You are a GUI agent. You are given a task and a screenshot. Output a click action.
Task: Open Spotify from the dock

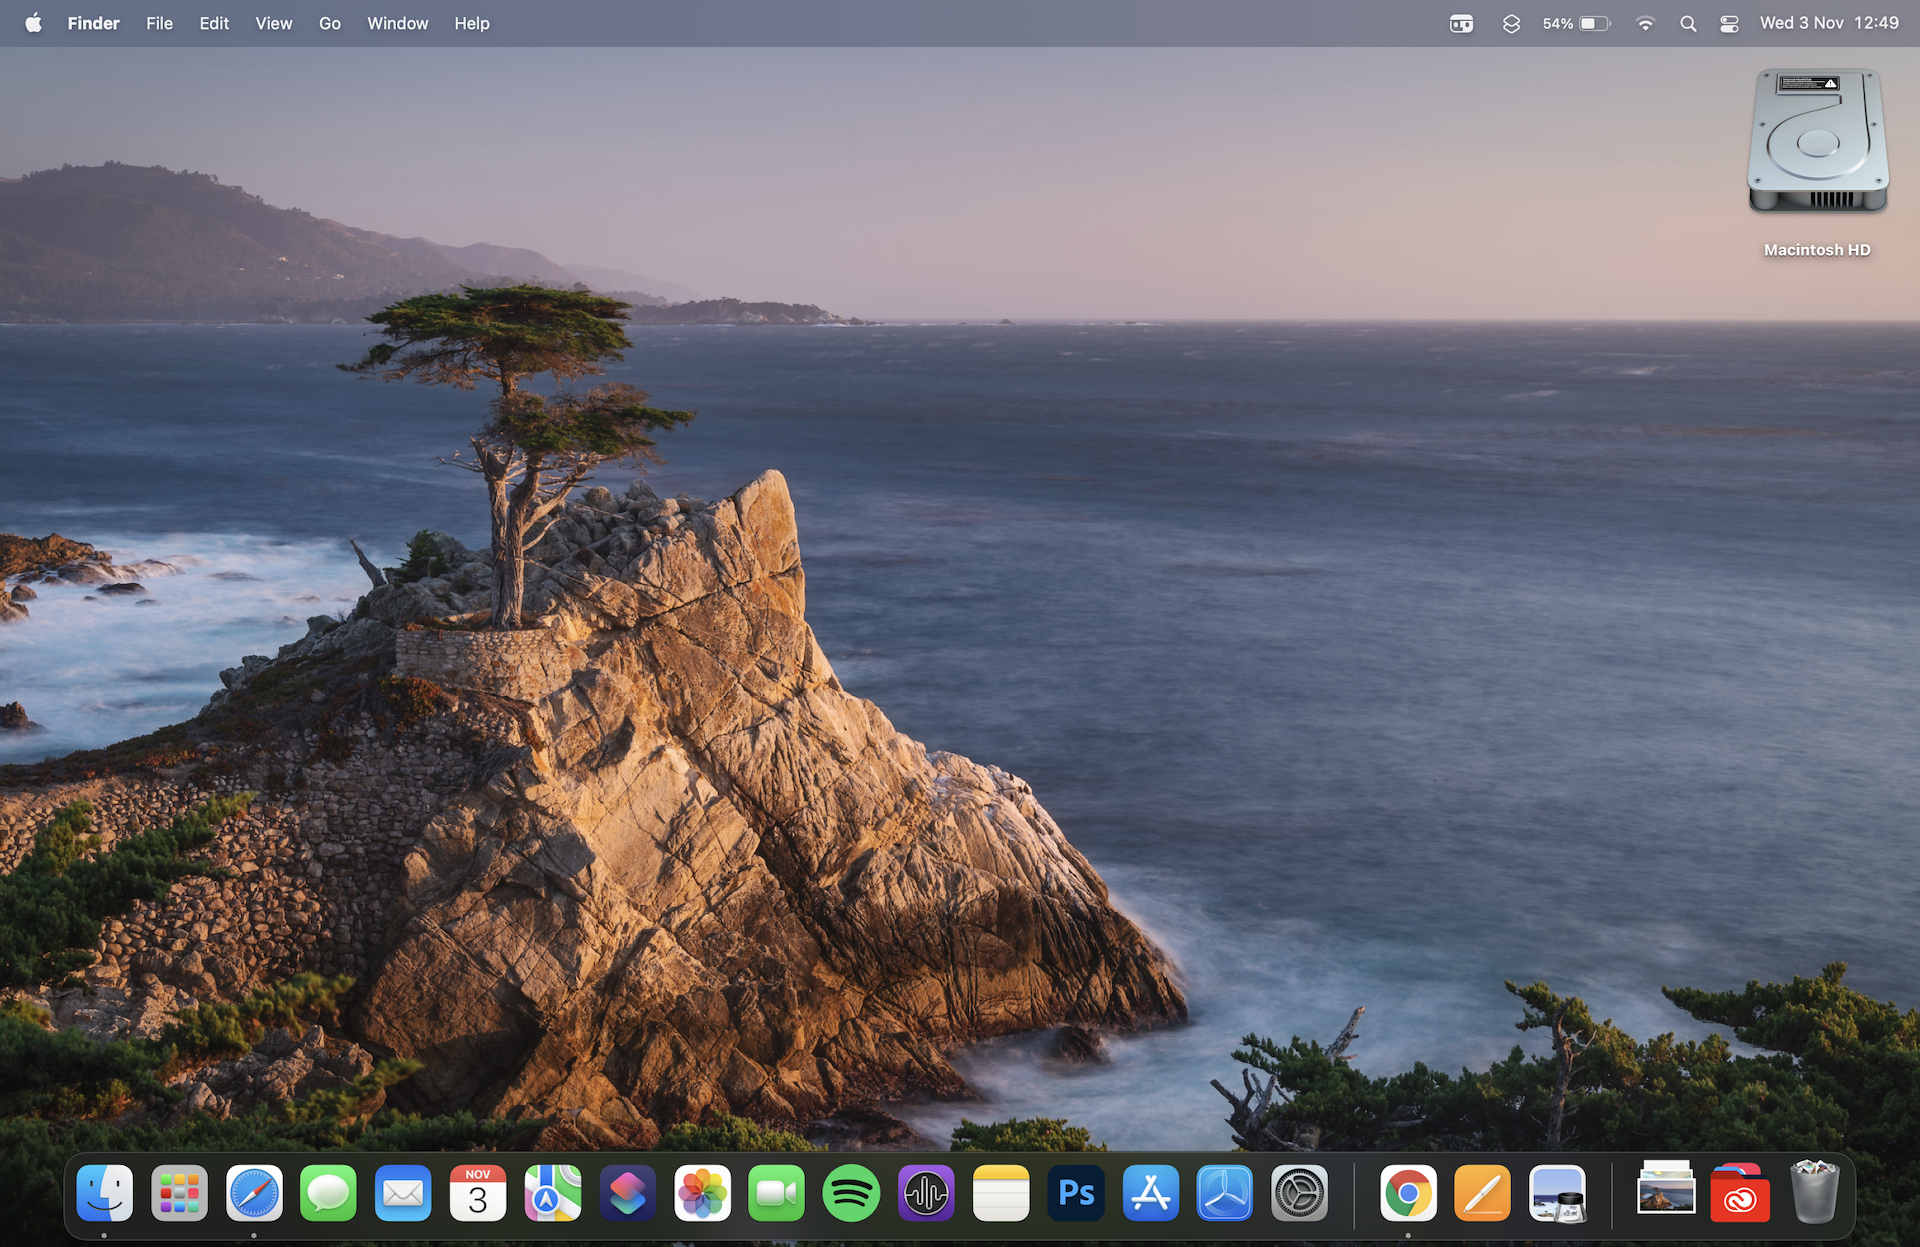(x=851, y=1193)
